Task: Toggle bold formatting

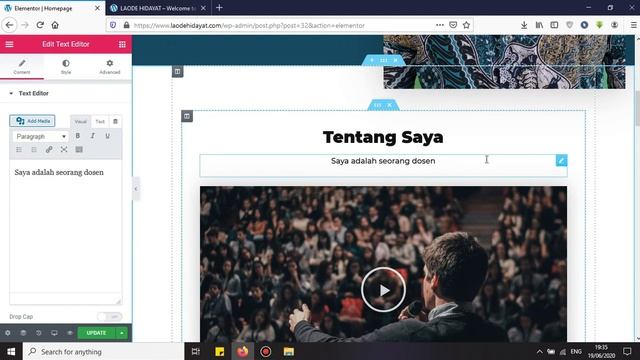Action: (x=78, y=136)
